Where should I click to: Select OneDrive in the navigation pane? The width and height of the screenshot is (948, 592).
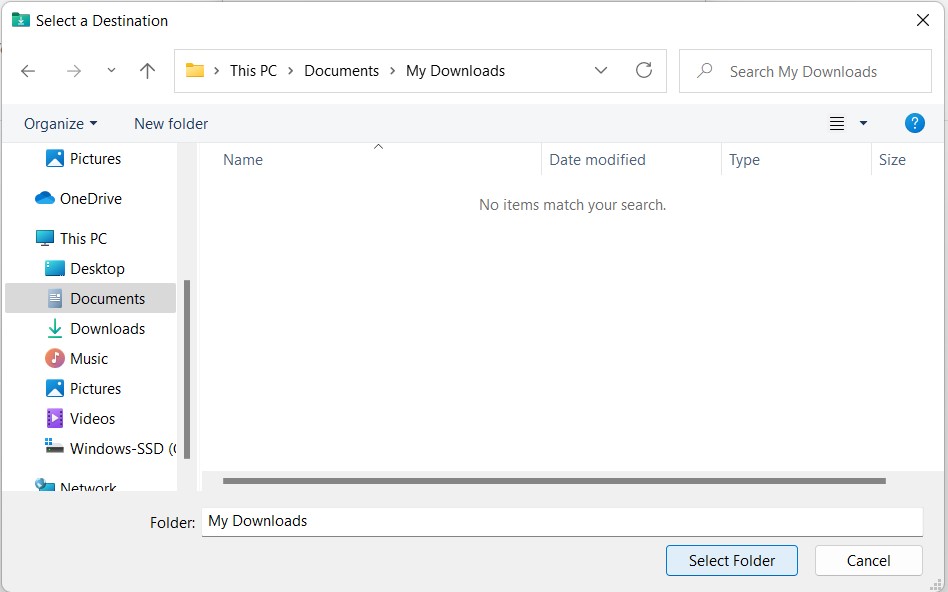click(x=90, y=199)
